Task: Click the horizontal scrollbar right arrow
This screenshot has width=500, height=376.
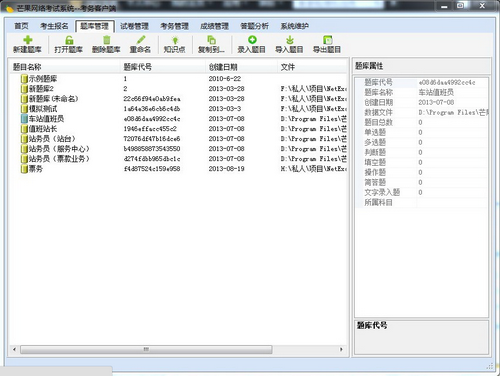Action: click(341, 349)
